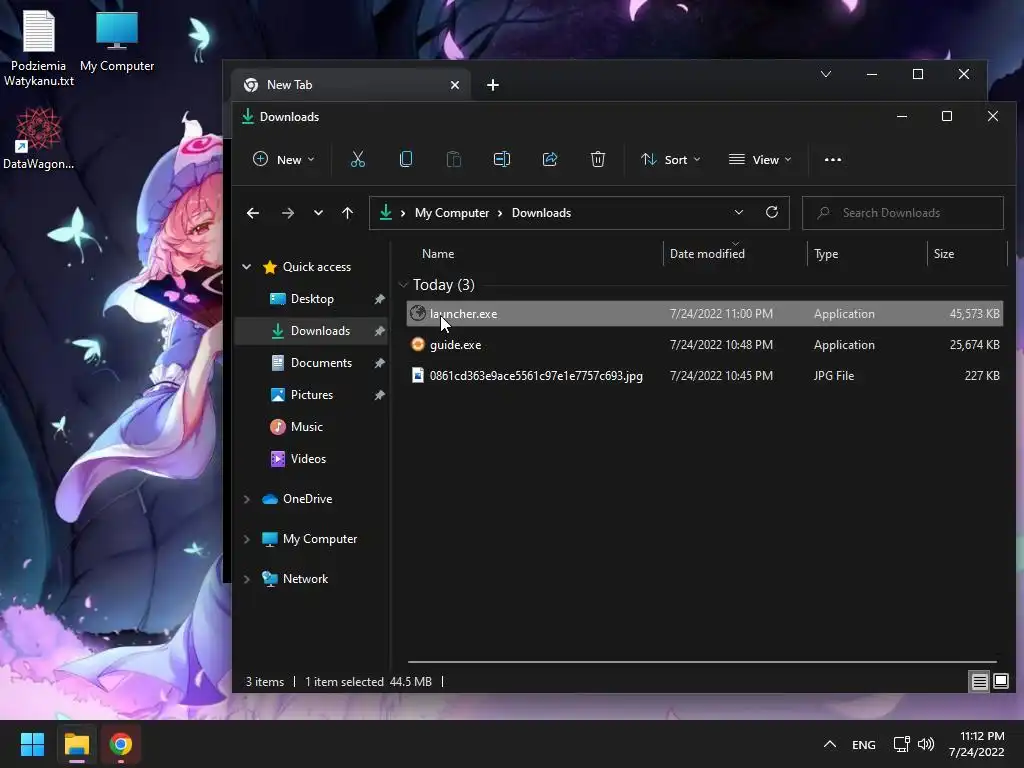Image resolution: width=1024 pixels, height=768 pixels.
Task: Open the View dropdown
Action: (760, 159)
